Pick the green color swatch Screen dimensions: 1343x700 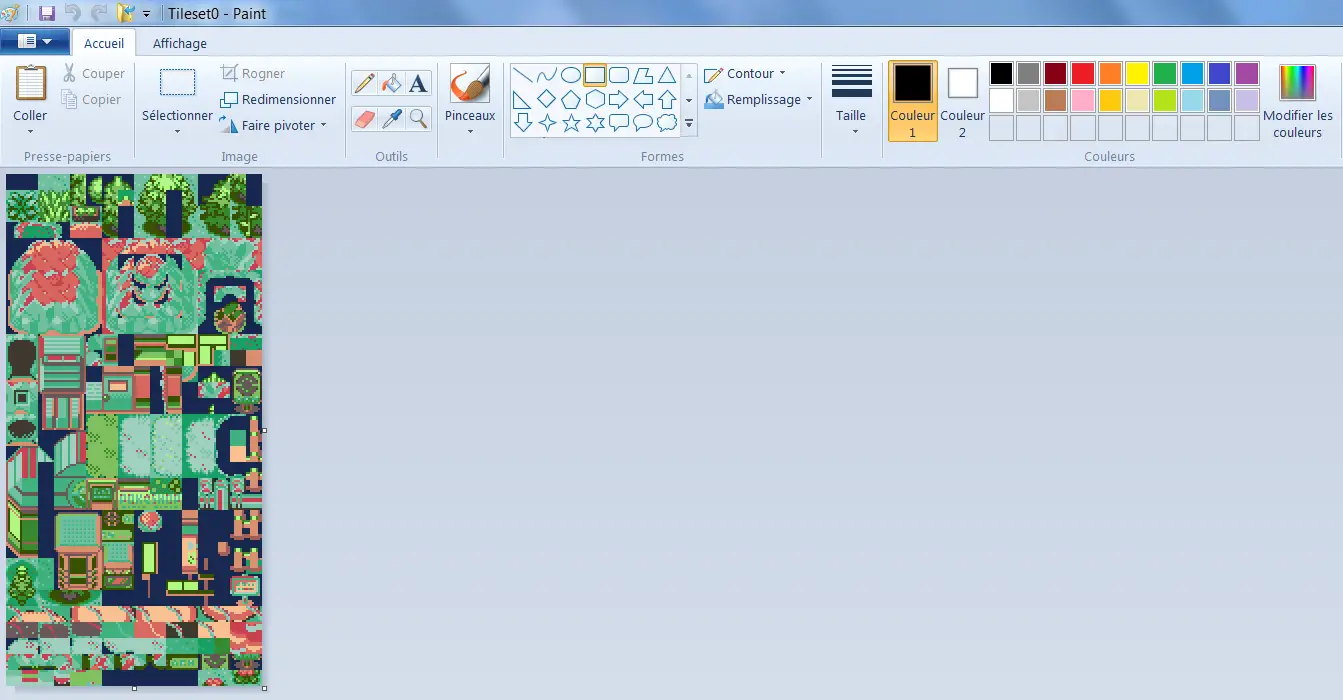point(1165,73)
